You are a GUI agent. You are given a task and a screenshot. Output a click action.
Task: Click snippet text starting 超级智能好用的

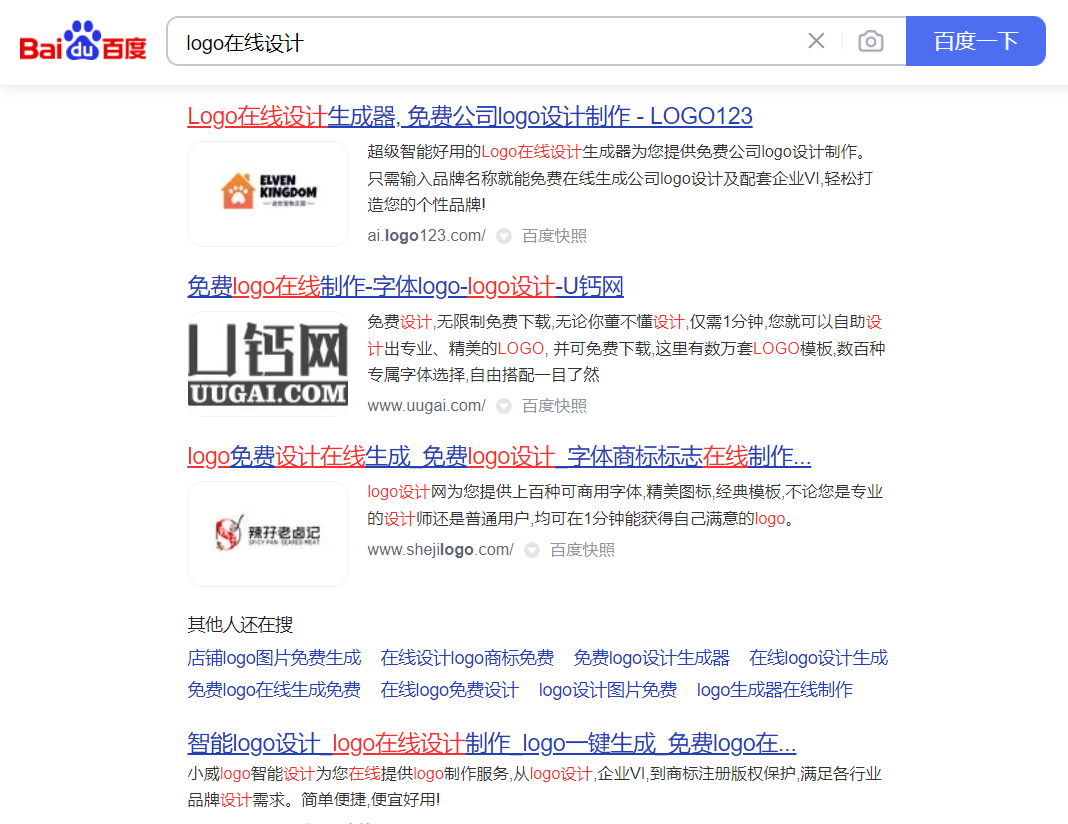point(620,178)
